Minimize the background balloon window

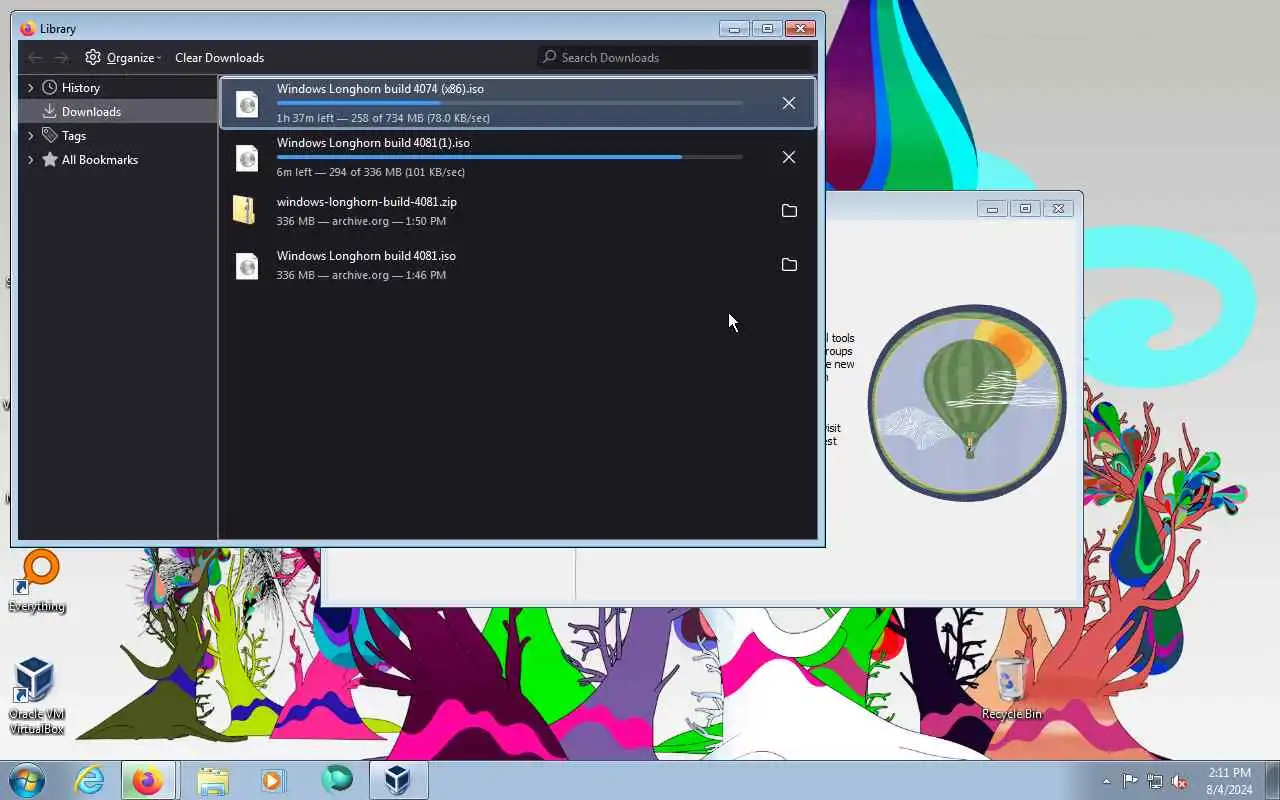point(992,208)
